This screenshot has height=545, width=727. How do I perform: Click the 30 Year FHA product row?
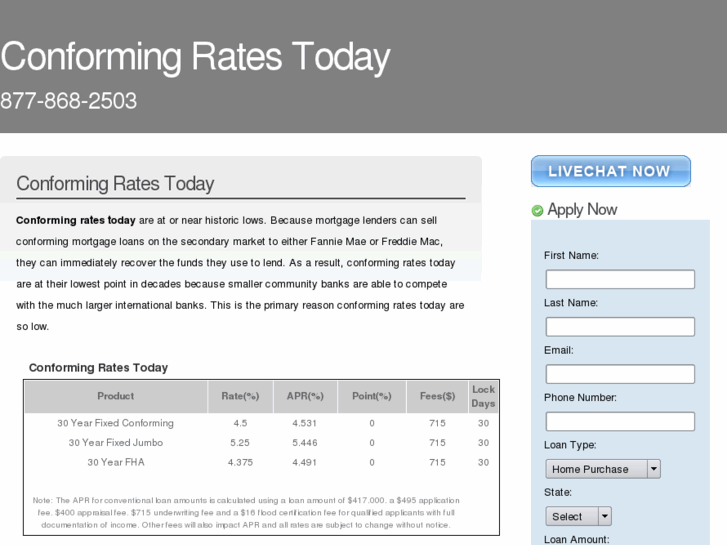116,463
